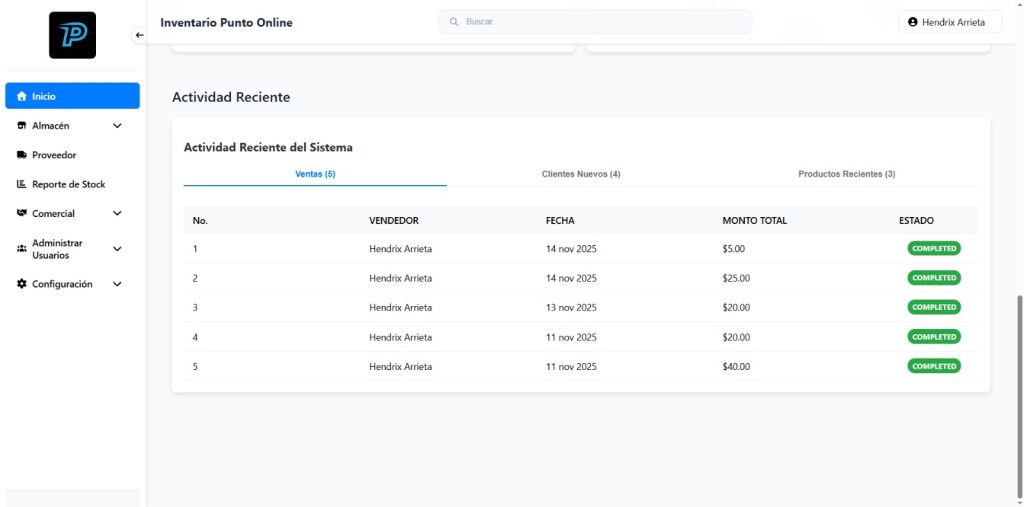Click the Comercial handshake icon
The width and height of the screenshot is (1024, 507).
tap(21, 213)
